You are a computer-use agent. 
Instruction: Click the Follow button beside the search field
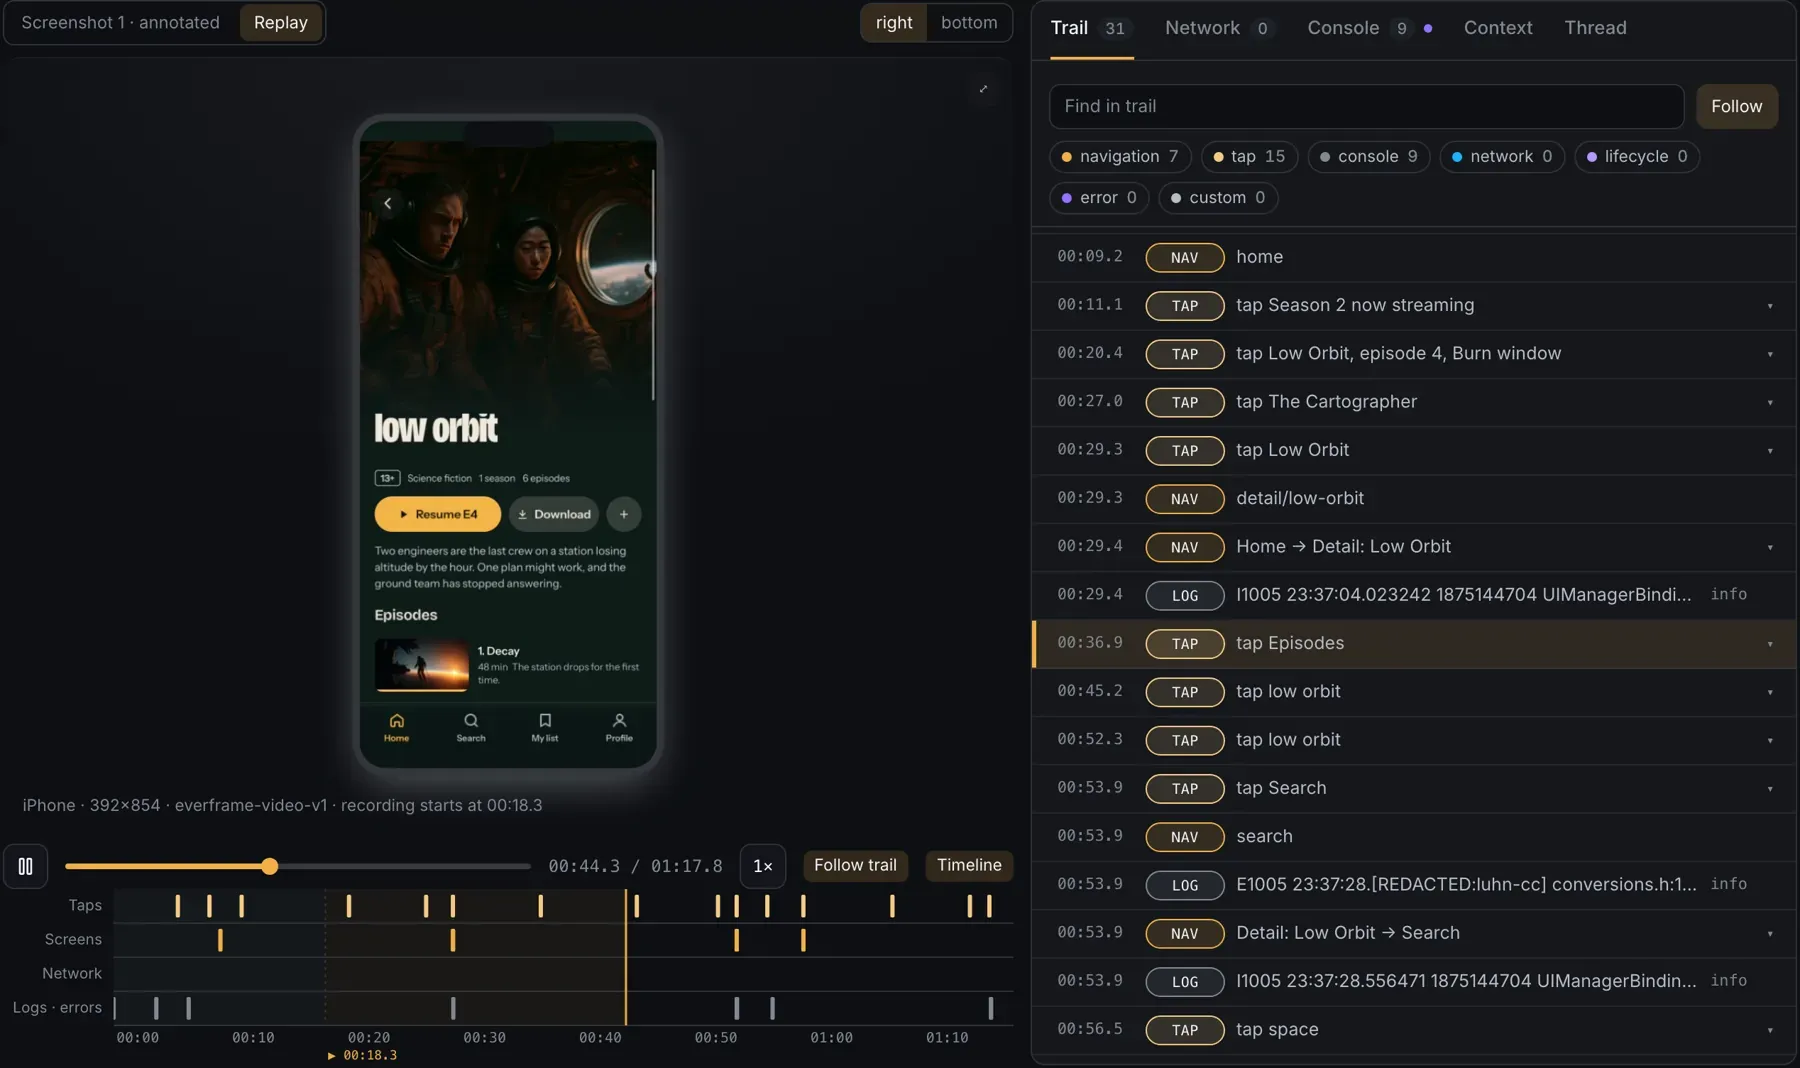(x=1737, y=106)
